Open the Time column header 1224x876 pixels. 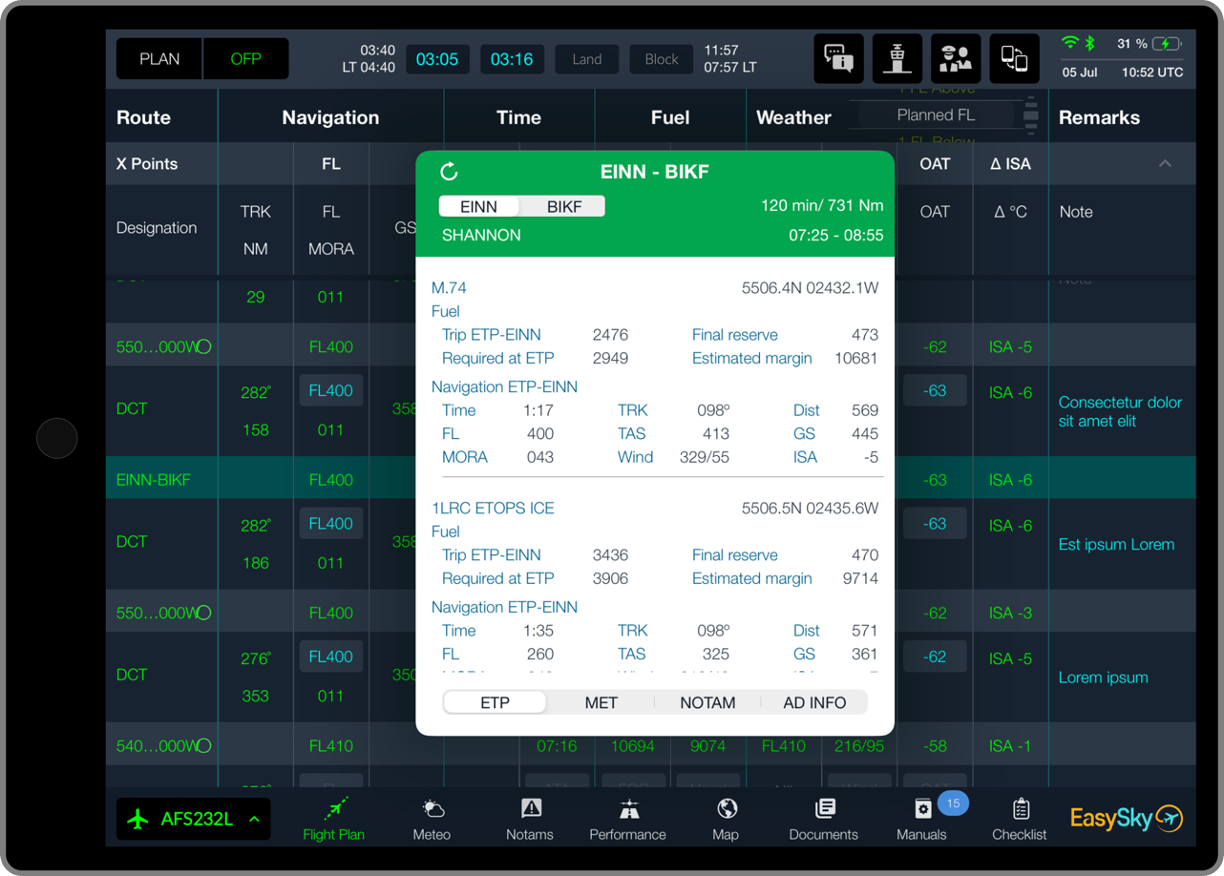(x=519, y=117)
